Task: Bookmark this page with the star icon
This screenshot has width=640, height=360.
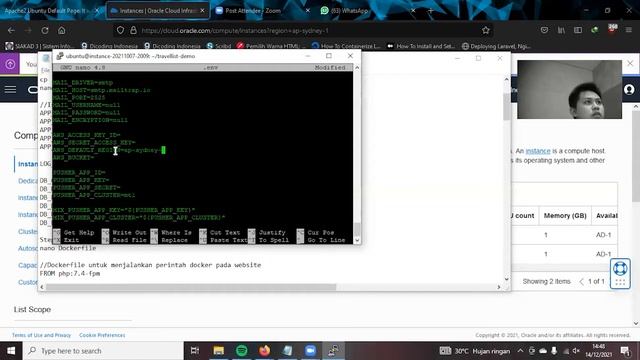Action: coord(485,30)
